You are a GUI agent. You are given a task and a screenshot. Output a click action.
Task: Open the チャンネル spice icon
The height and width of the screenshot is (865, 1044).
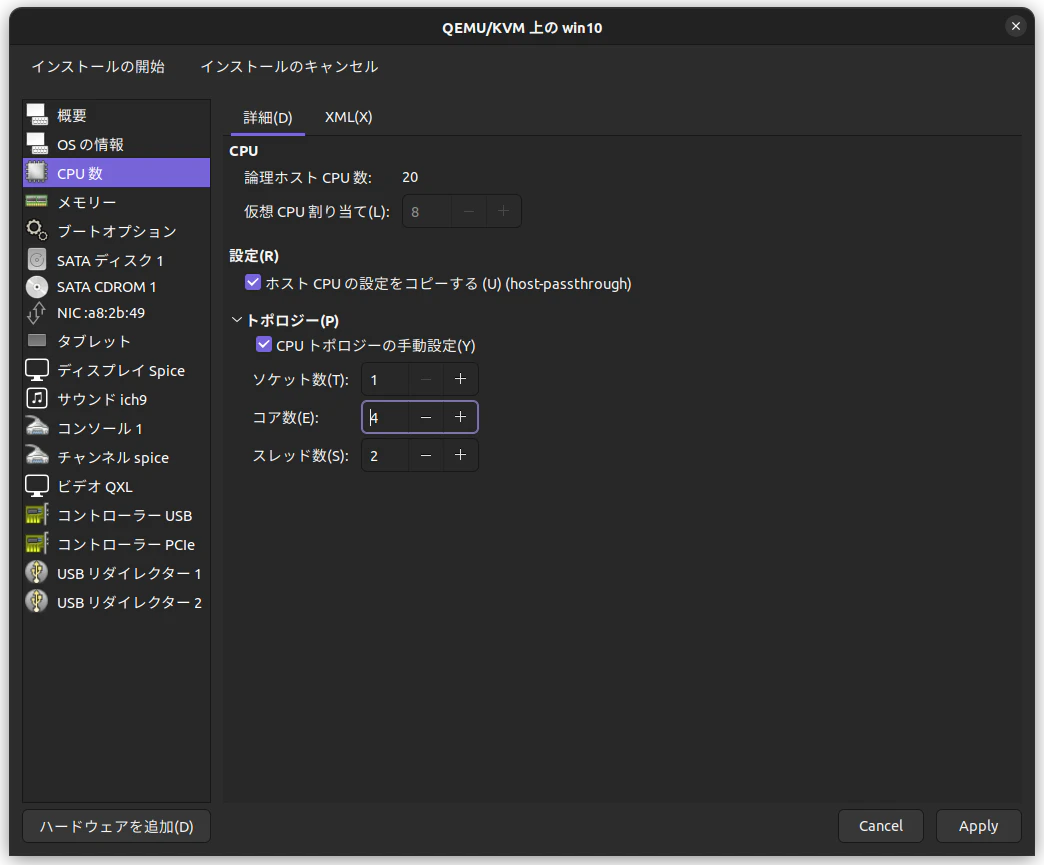tap(37, 457)
